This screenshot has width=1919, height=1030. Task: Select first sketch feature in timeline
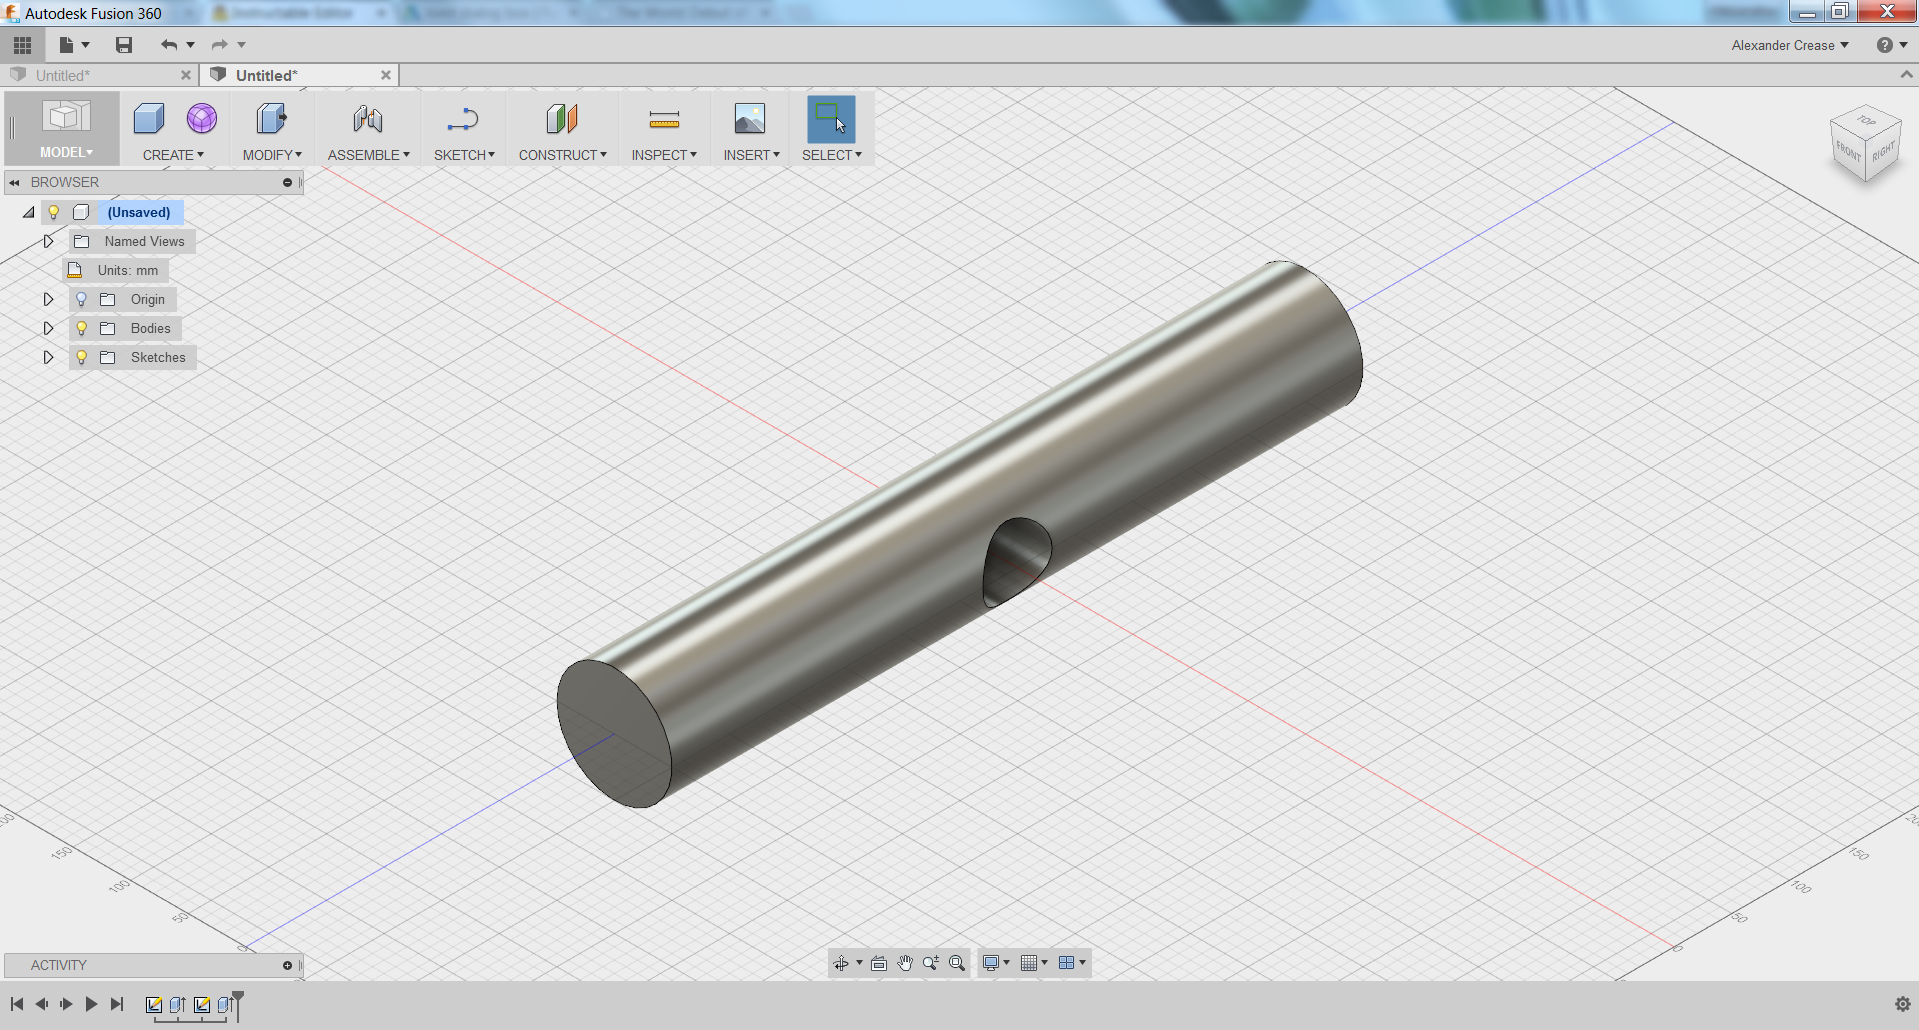point(154,1005)
